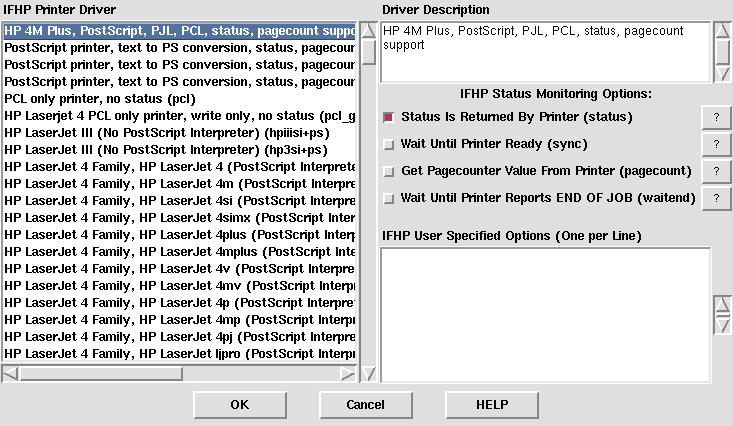This screenshot has height=426, width=733.
Task: Click the help button for Get Pagecounter Value
Action: click(716, 171)
